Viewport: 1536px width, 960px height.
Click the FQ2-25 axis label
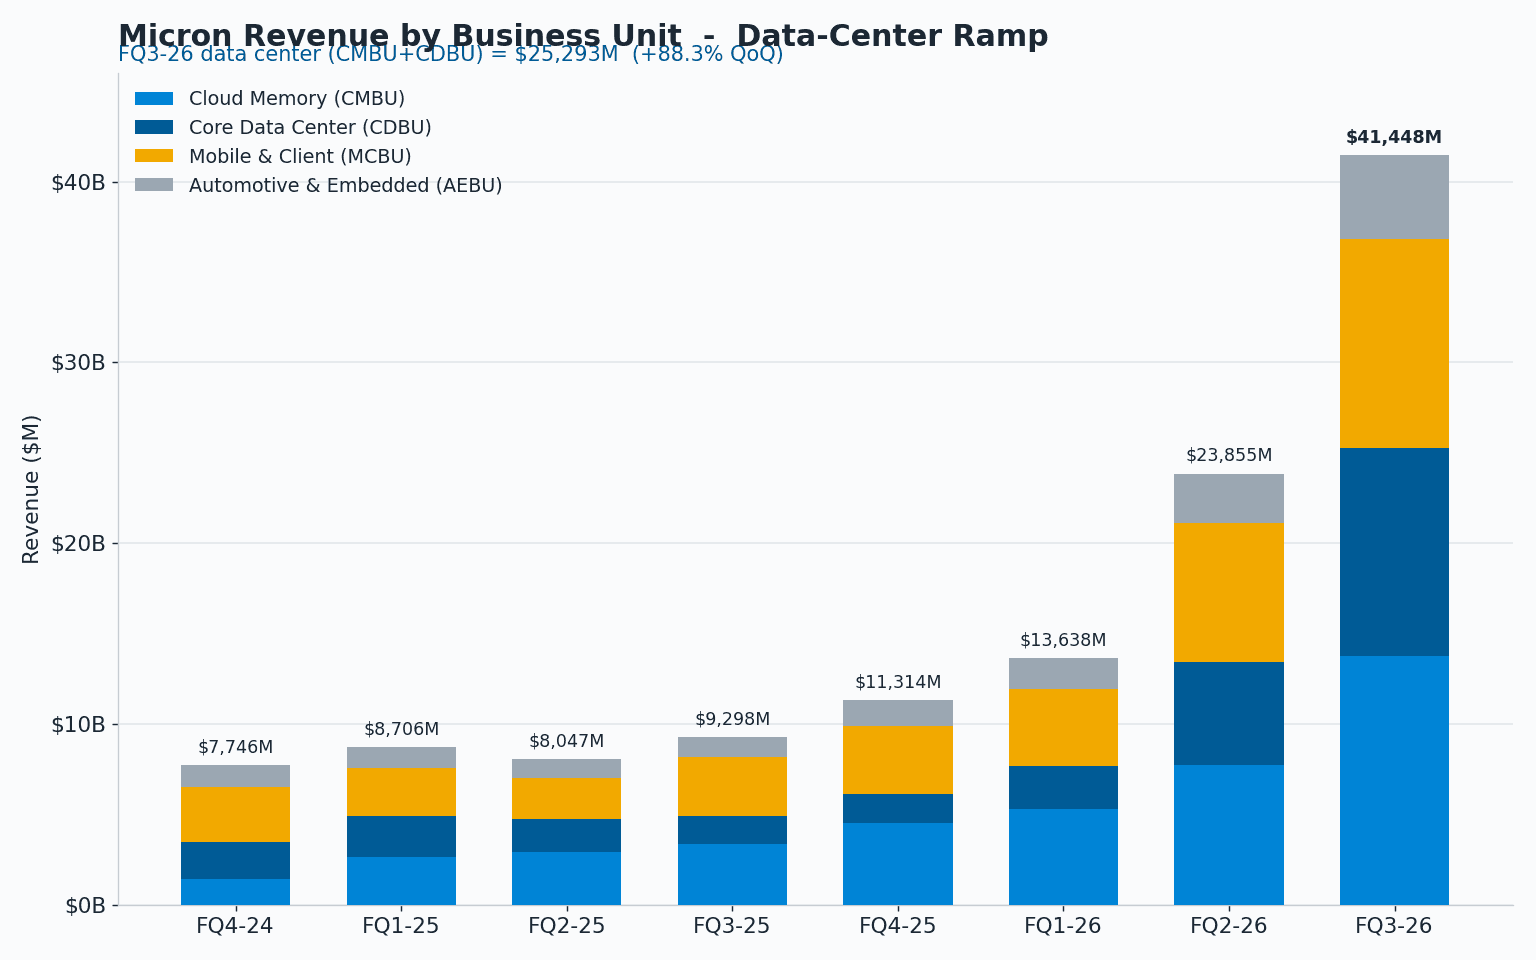(x=567, y=927)
